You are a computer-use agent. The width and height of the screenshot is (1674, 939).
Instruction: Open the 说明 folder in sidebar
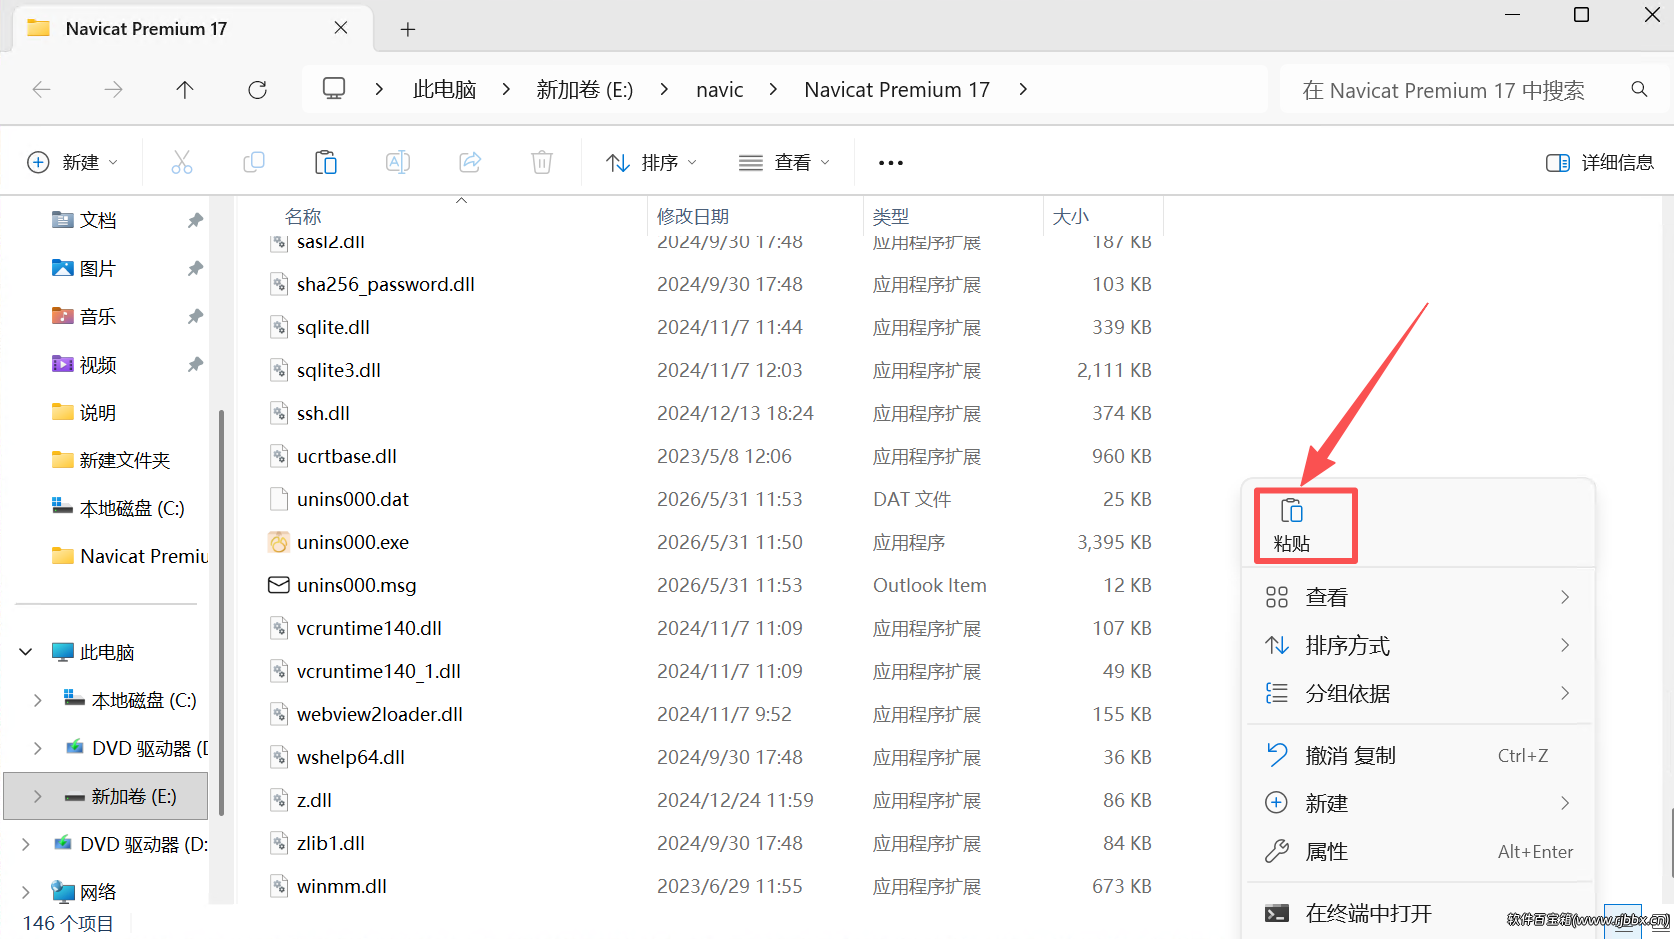coord(98,412)
